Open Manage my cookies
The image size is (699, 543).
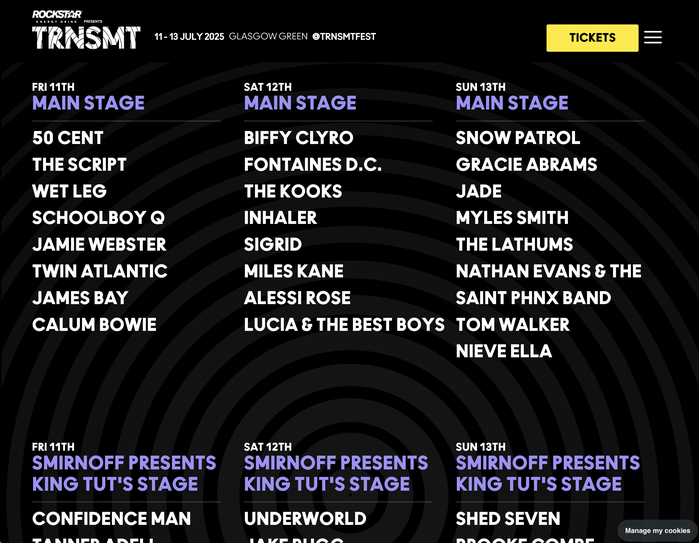(x=657, y=530)
